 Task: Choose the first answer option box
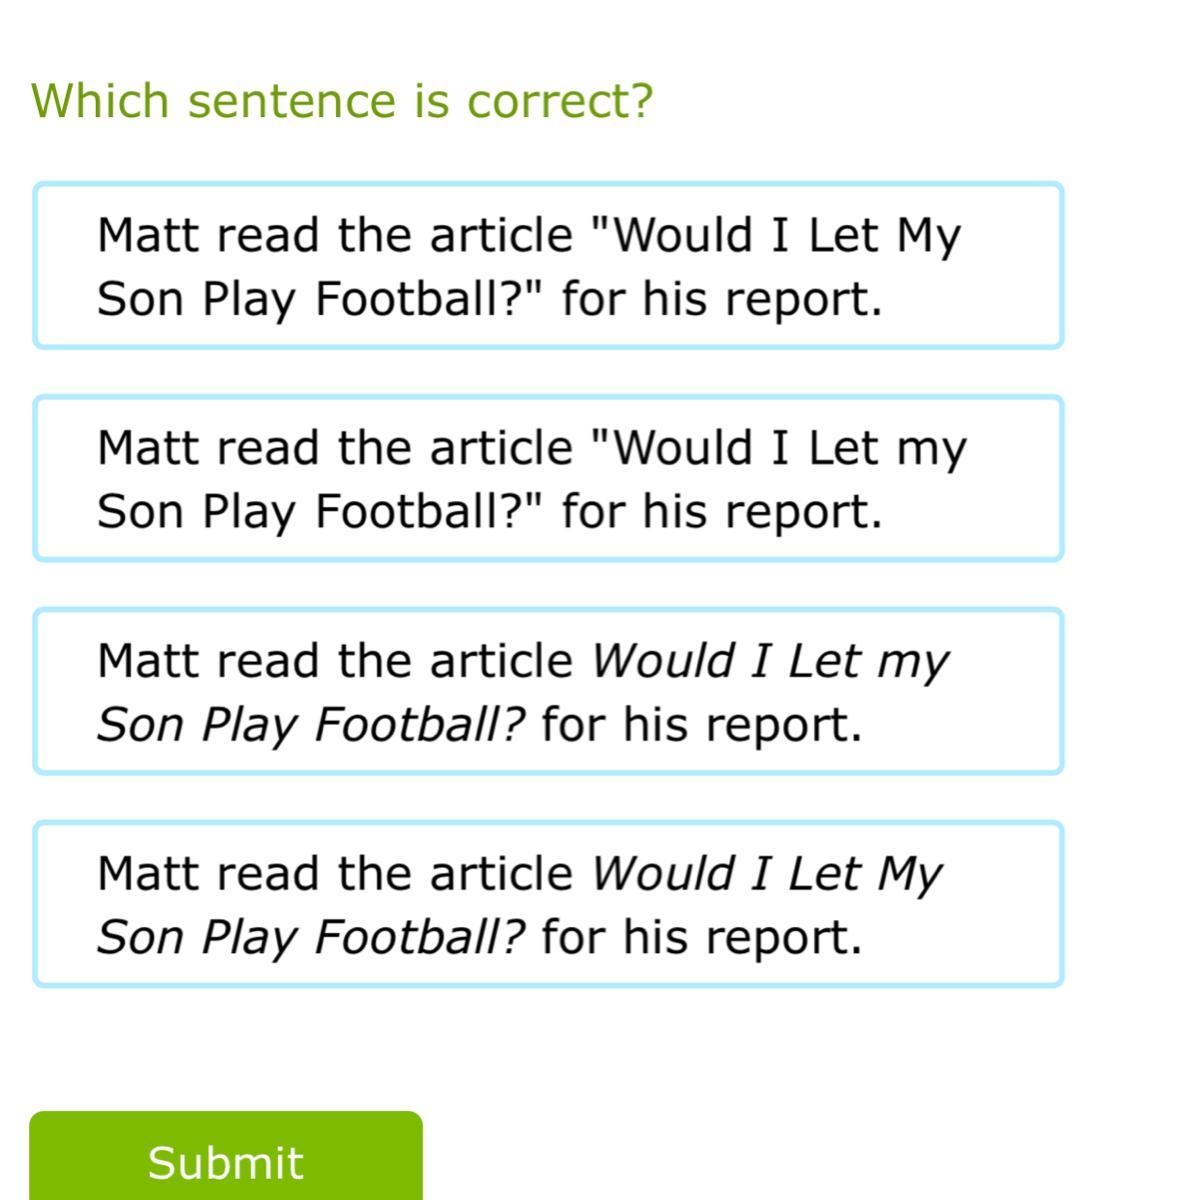[548, 266]
